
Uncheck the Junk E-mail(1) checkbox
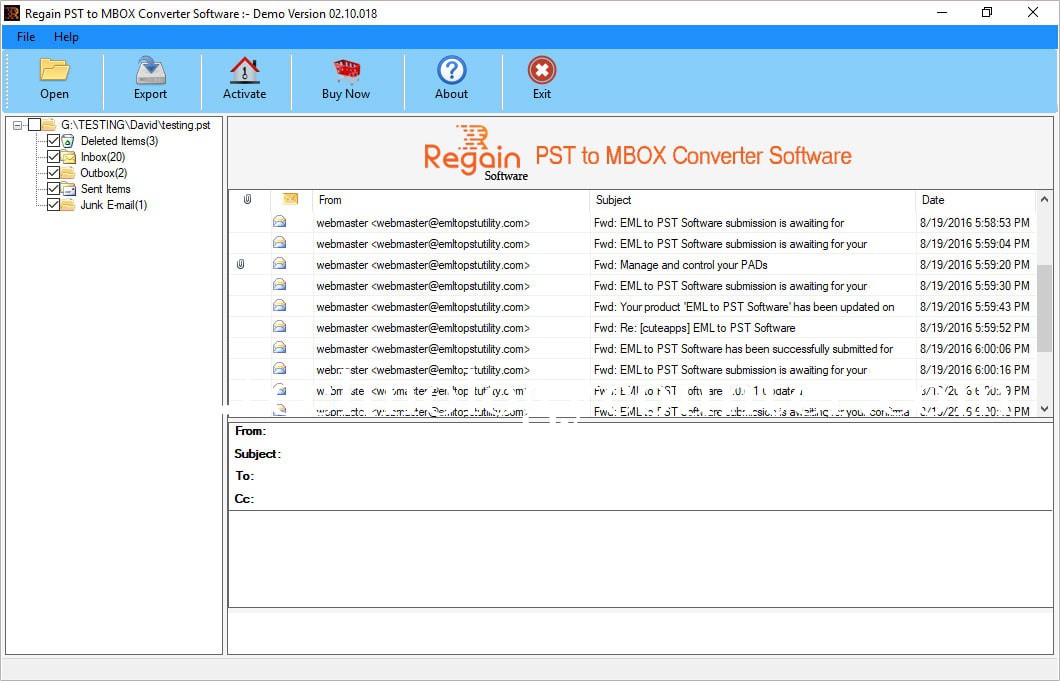pos(53,205)
